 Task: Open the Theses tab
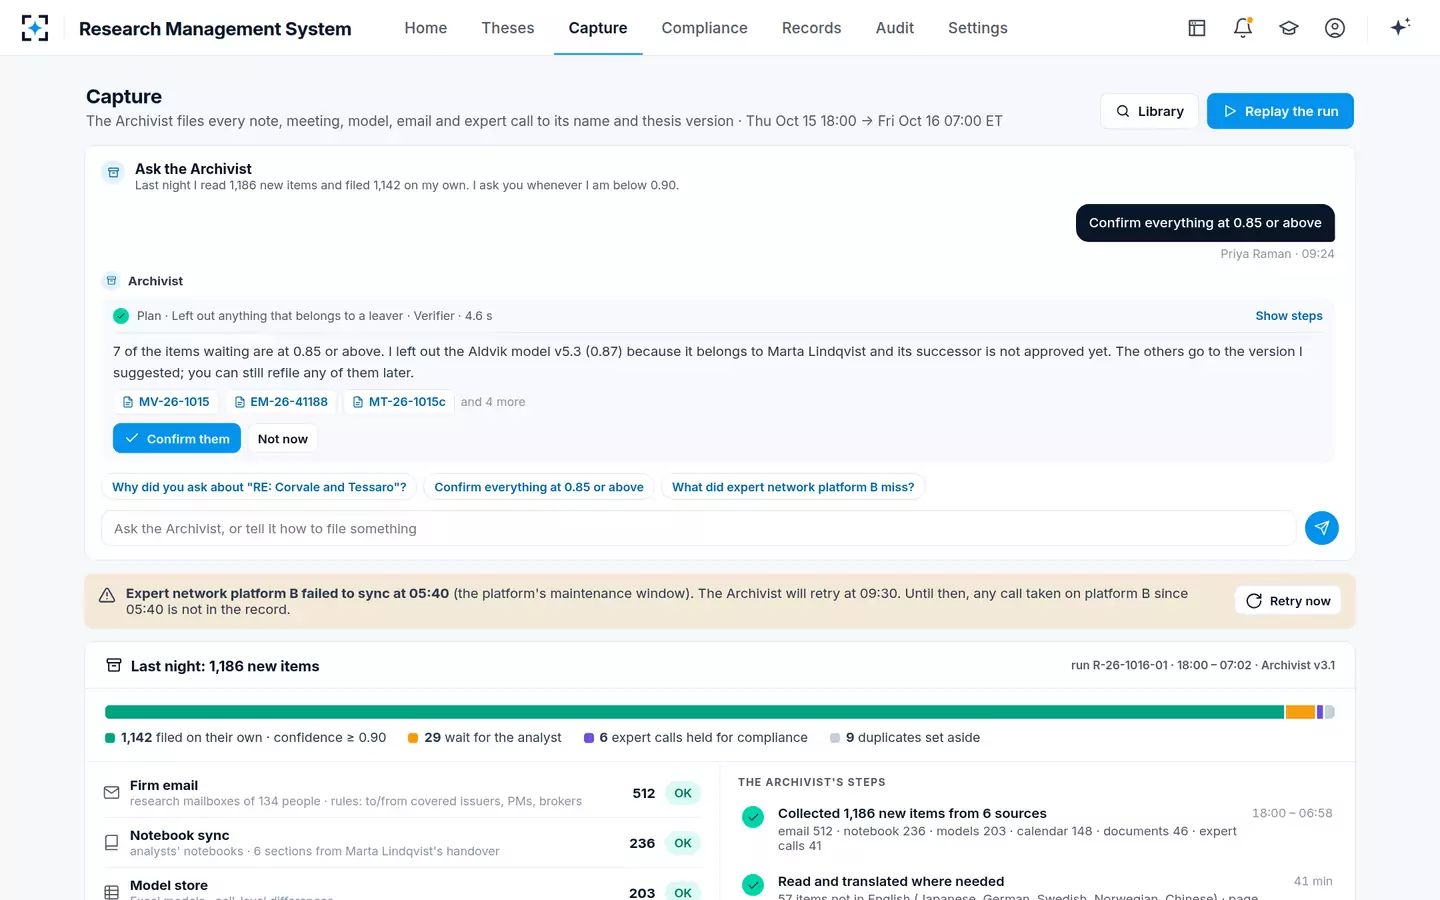click(x=508, y=28)
